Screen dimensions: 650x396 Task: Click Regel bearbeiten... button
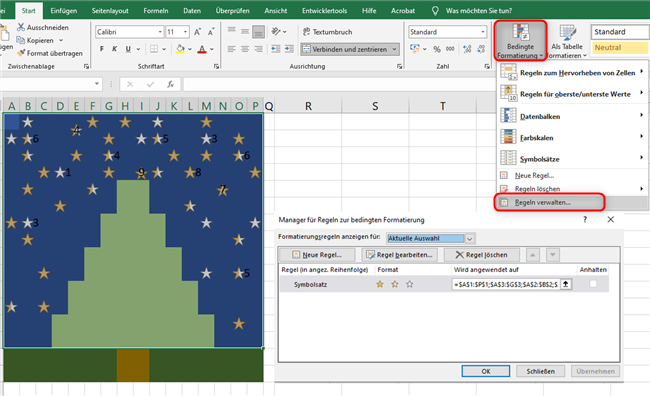coord(400,255)
